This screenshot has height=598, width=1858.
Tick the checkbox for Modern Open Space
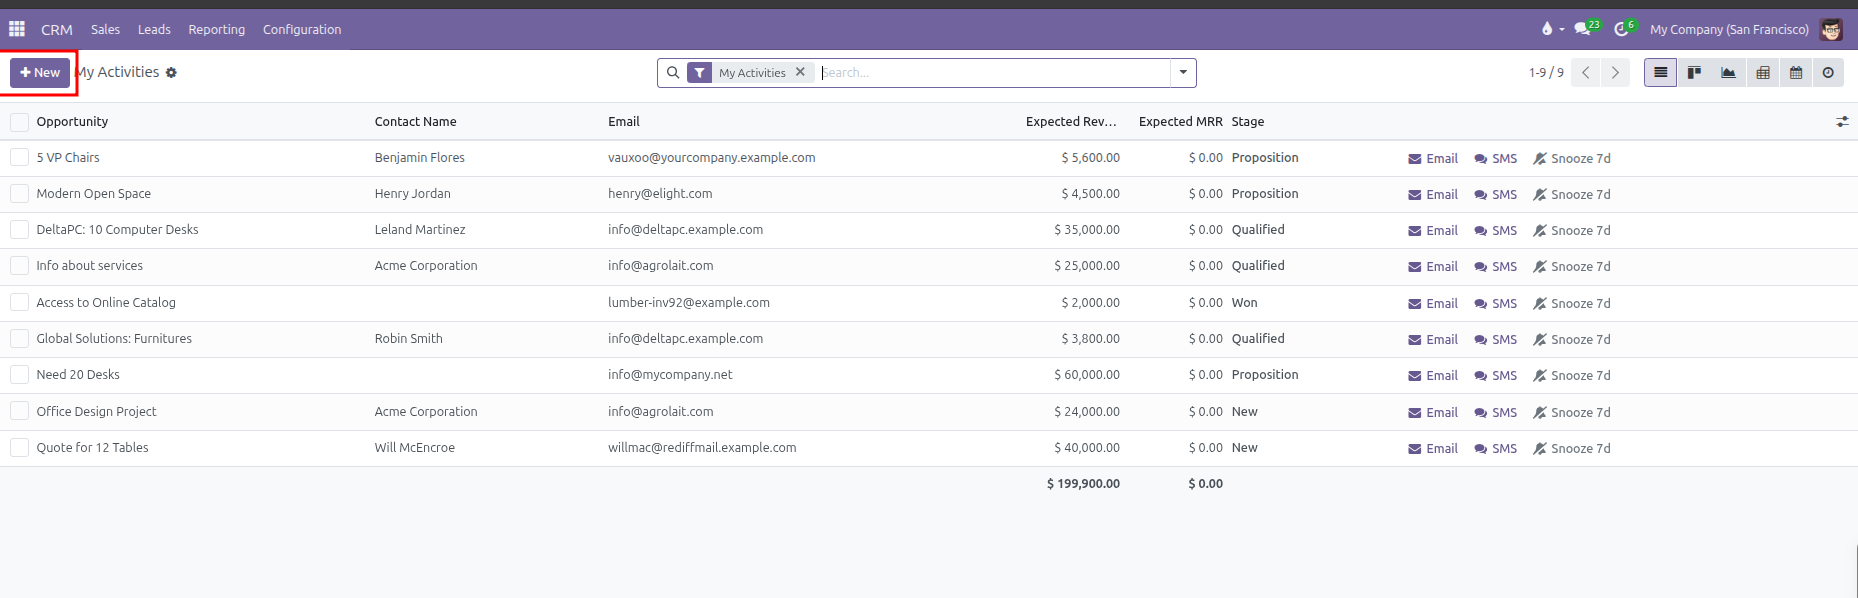19,194
